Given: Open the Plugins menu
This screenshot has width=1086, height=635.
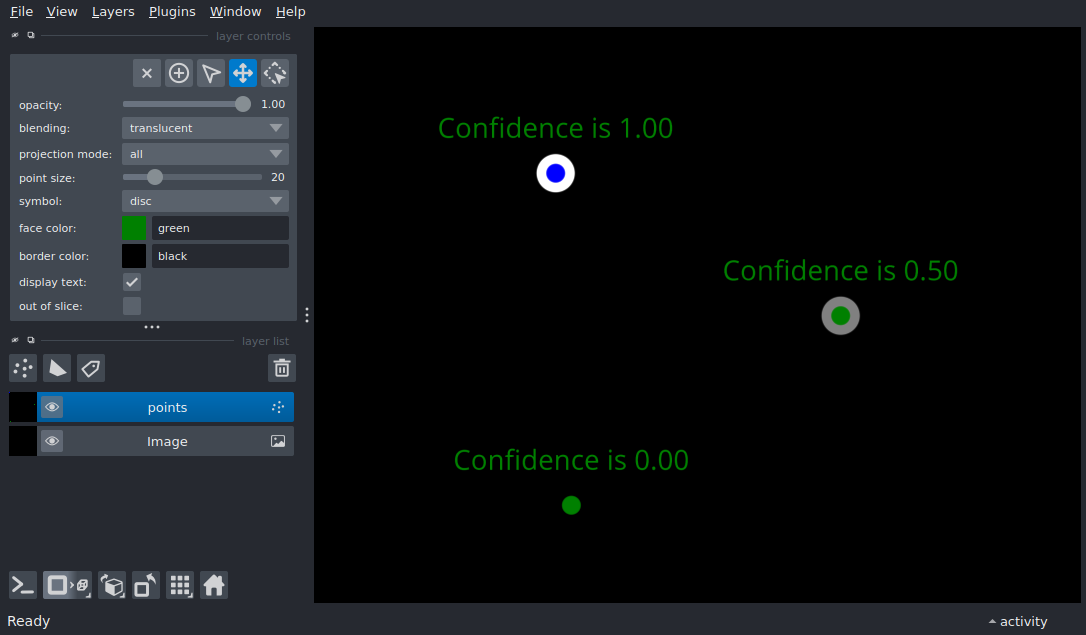Looking at the screenshot, I should [172, 12].
